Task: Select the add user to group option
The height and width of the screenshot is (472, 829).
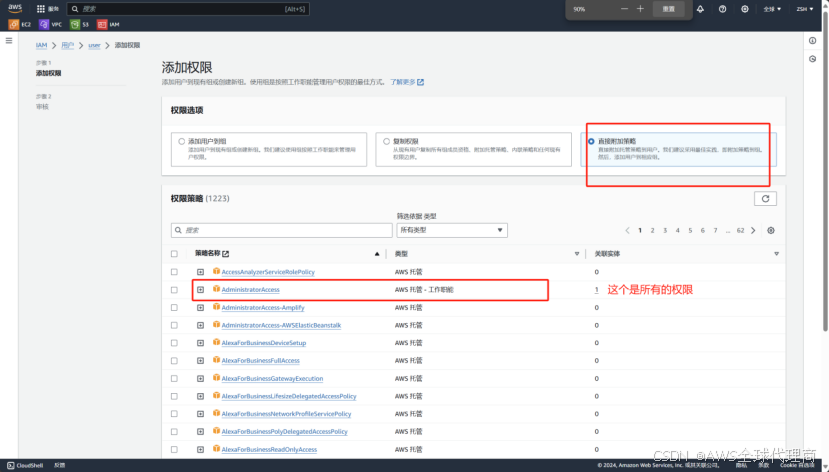Action: (x=181, y=141)
